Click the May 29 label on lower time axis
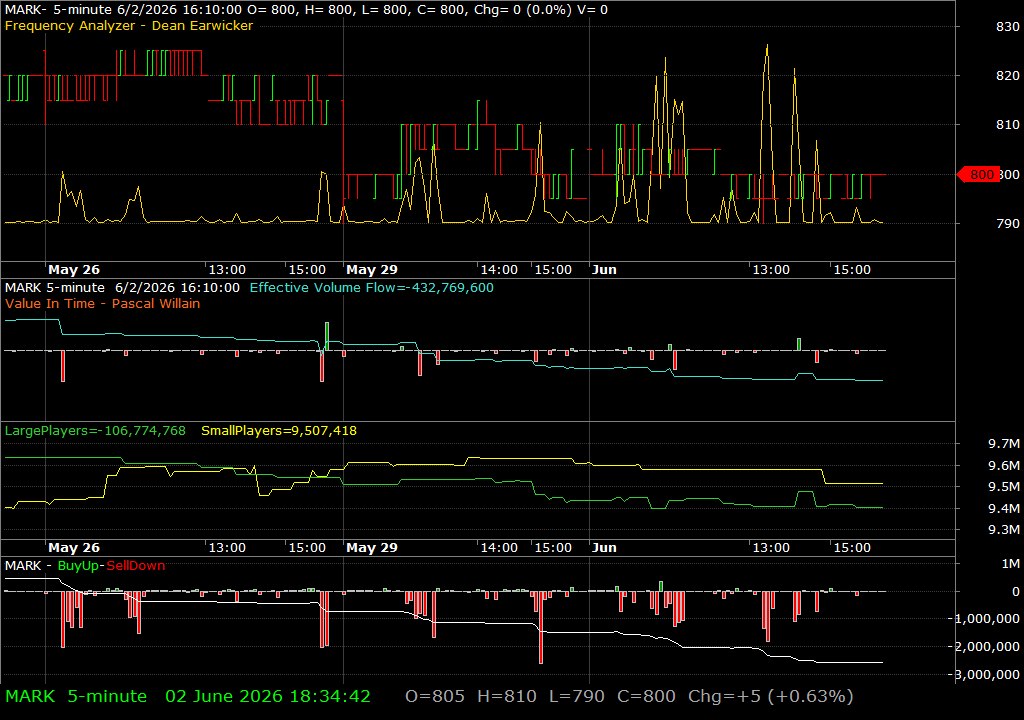The image size is (1024, 720). (372, 548)
